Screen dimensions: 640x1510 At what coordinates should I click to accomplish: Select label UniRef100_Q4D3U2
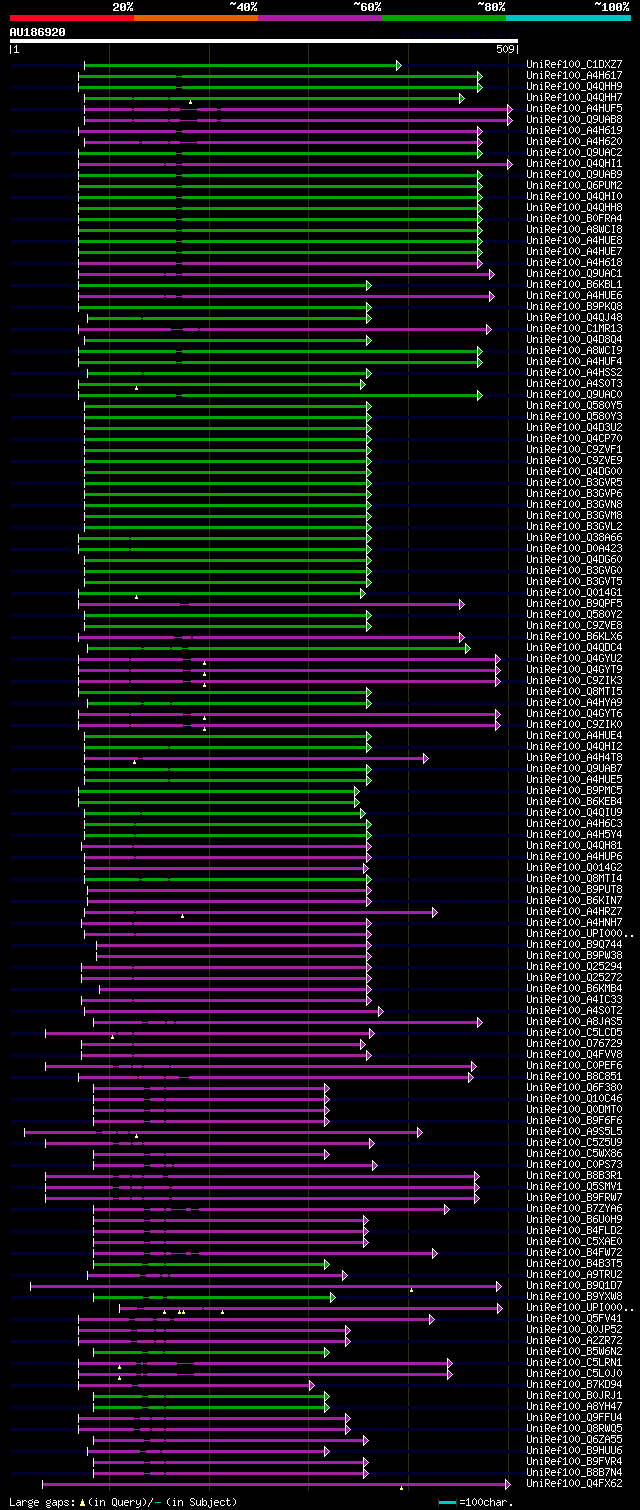[574, 428]
